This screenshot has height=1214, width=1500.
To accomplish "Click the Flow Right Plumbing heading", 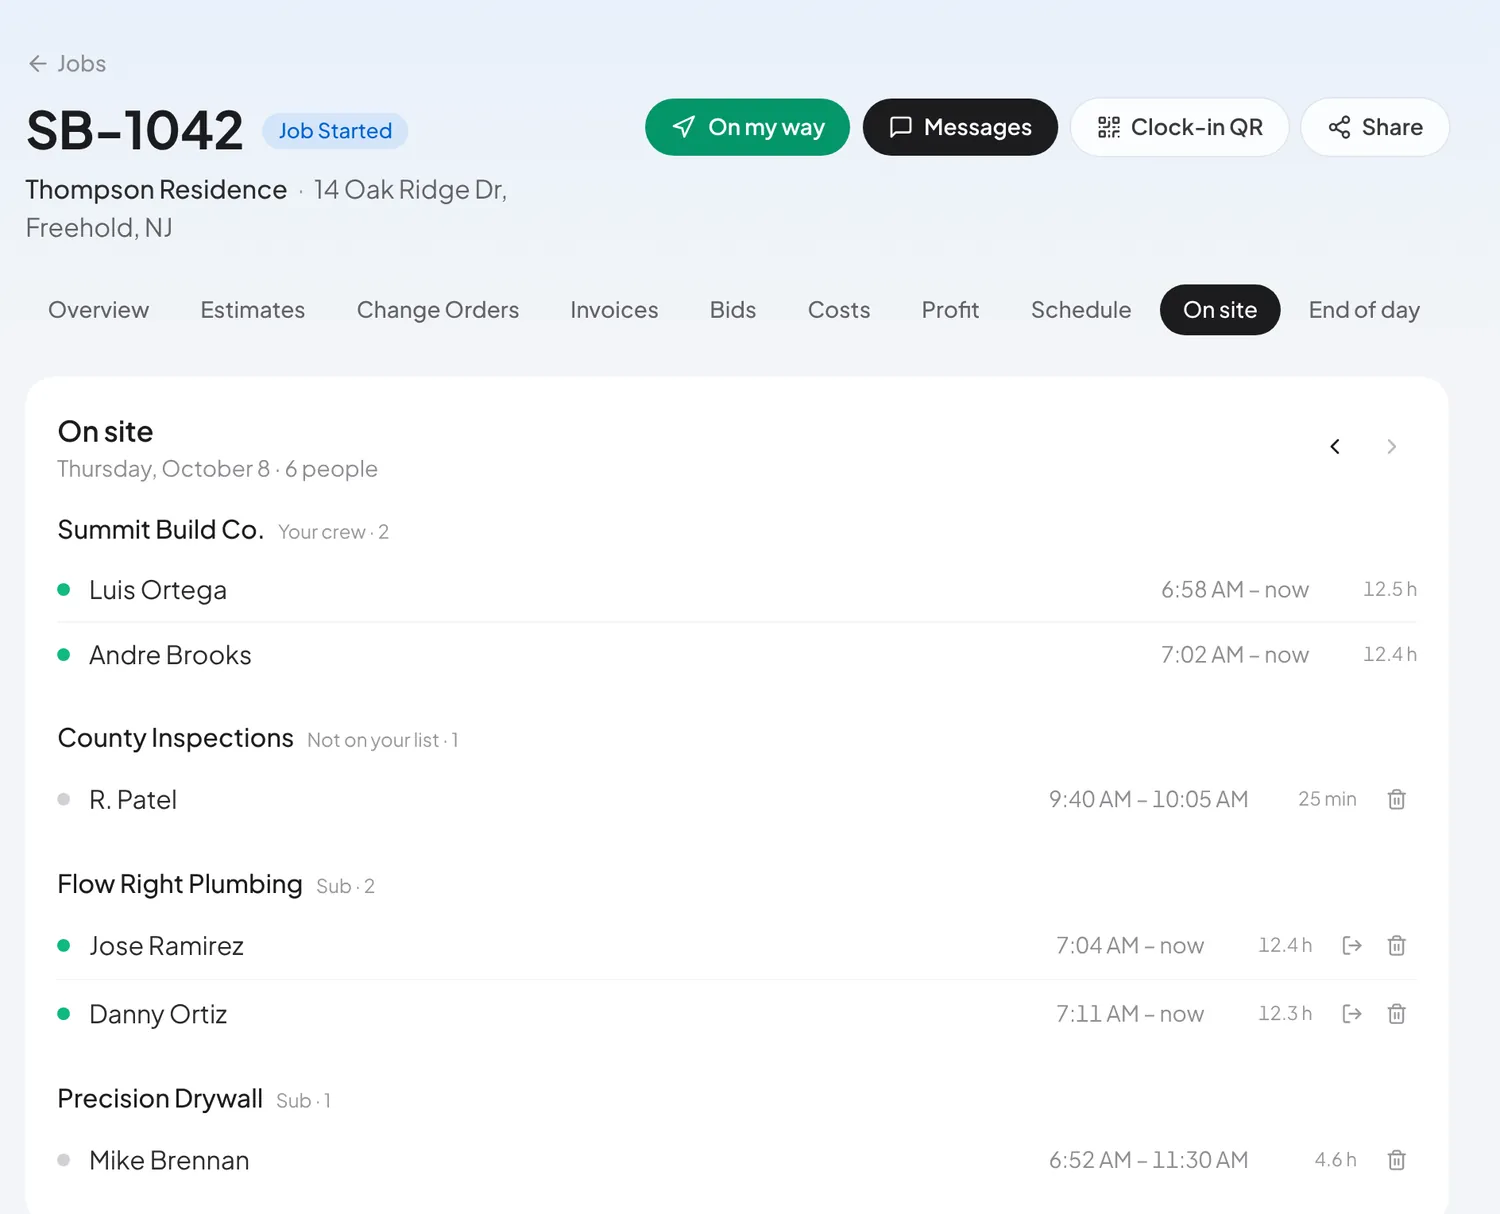I will click(x=180, y=884).
